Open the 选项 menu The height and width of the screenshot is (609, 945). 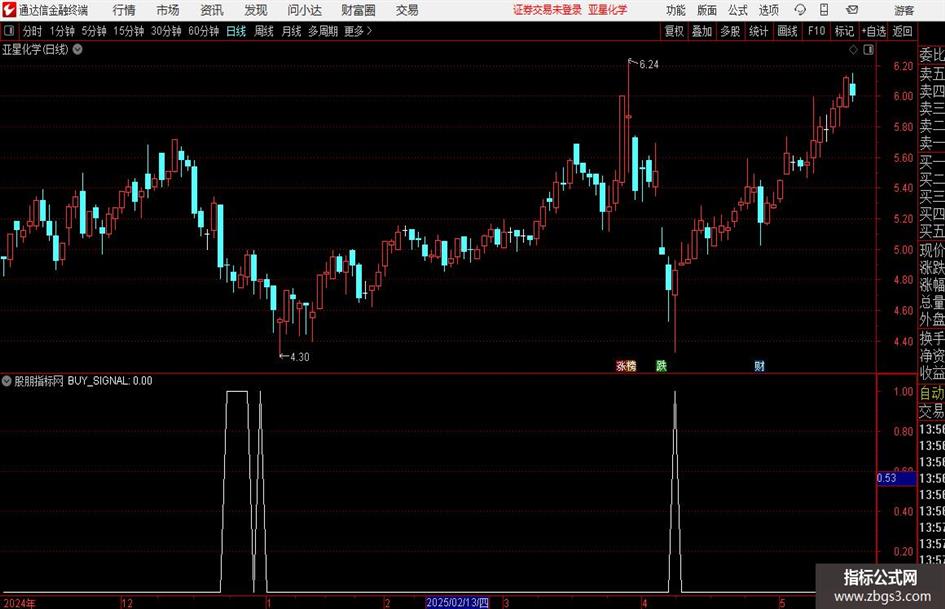[x=768, y=10]
